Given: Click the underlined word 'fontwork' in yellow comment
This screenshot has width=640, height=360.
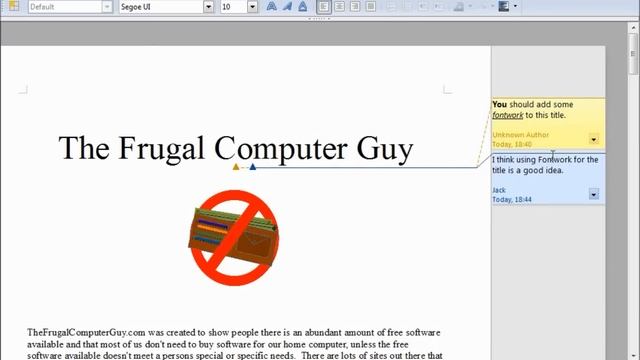Looking at the screenshot, I should pos(507,116).
